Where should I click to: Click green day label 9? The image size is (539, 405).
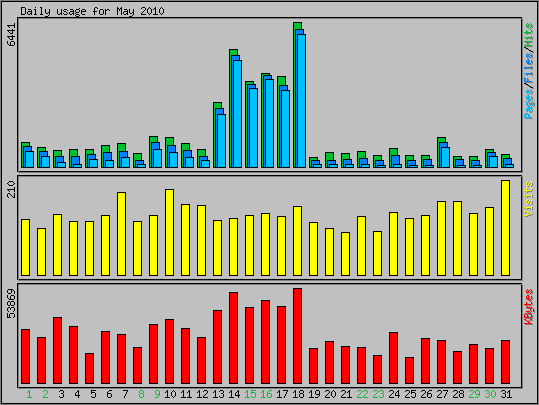point(157,394)
